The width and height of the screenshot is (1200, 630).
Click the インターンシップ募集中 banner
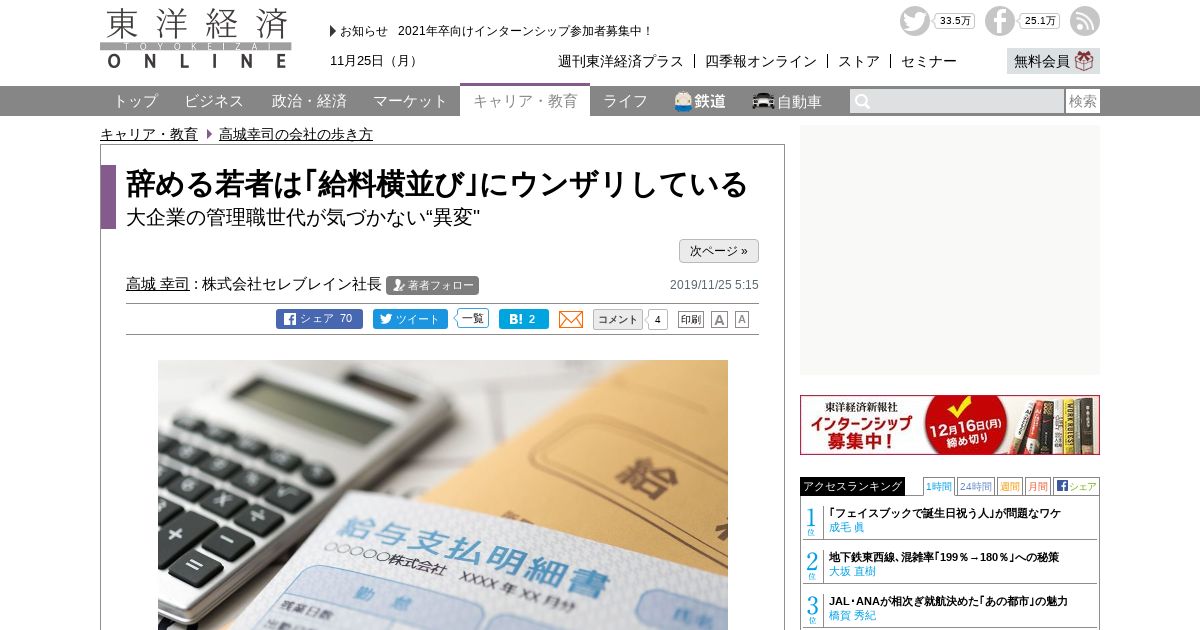[x=950, y=425]
